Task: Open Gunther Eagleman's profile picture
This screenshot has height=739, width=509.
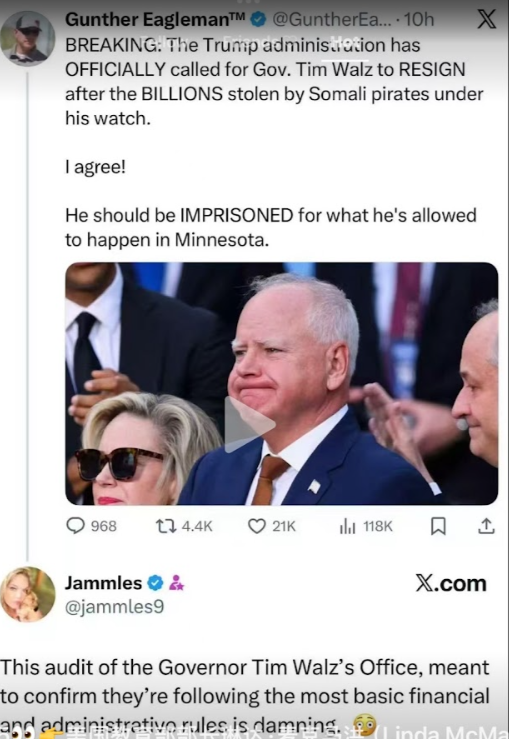Action: point(28,38)
